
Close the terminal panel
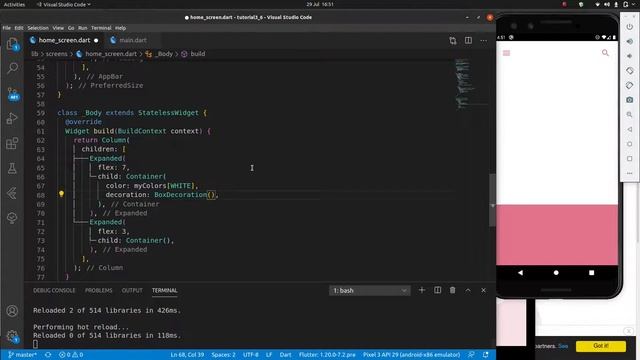[x=483, y=290]
